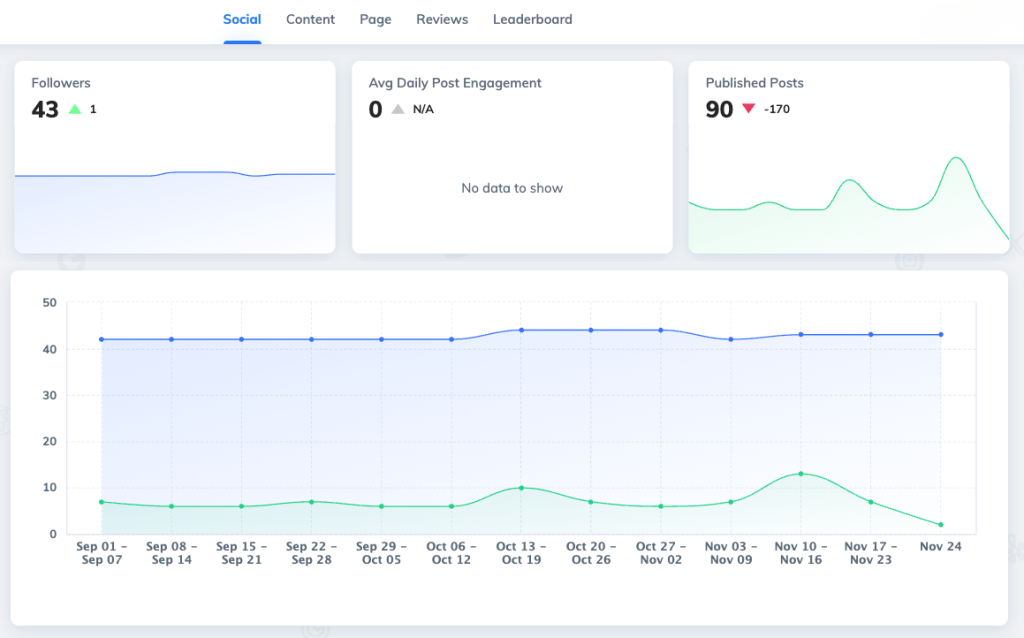1024x638 pixels.
Task: Click the Published Posts sparkline peak
Action: tap(956, 159)
